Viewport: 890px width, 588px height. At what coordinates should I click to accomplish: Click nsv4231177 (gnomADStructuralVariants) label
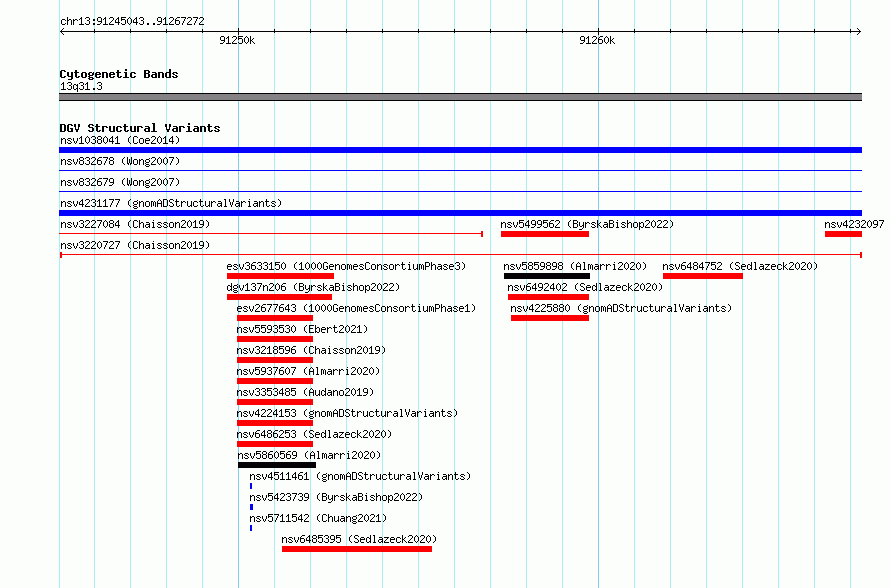tap(171, 203)
